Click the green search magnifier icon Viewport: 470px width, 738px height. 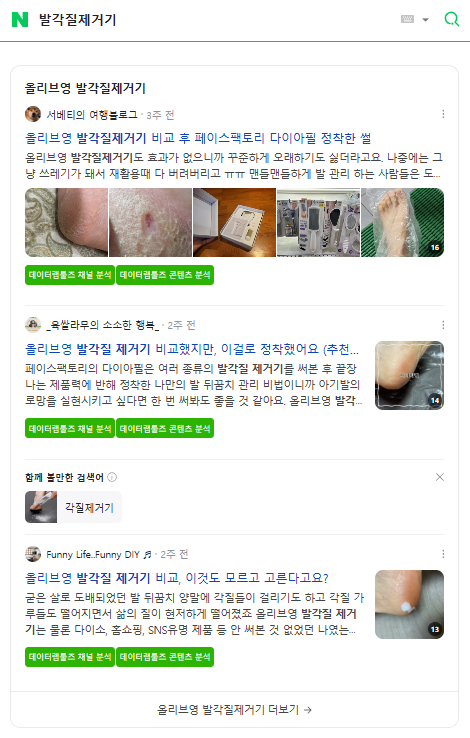[x=452, y=19]
